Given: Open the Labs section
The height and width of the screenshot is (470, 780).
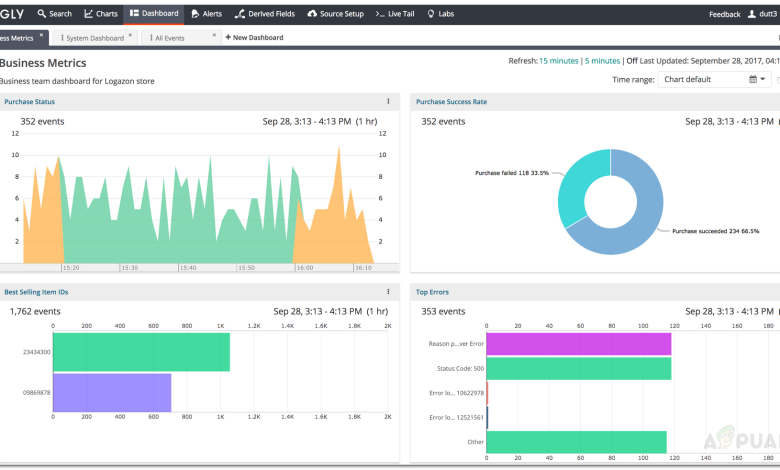Looking at the screenshot, I should 440,14.
